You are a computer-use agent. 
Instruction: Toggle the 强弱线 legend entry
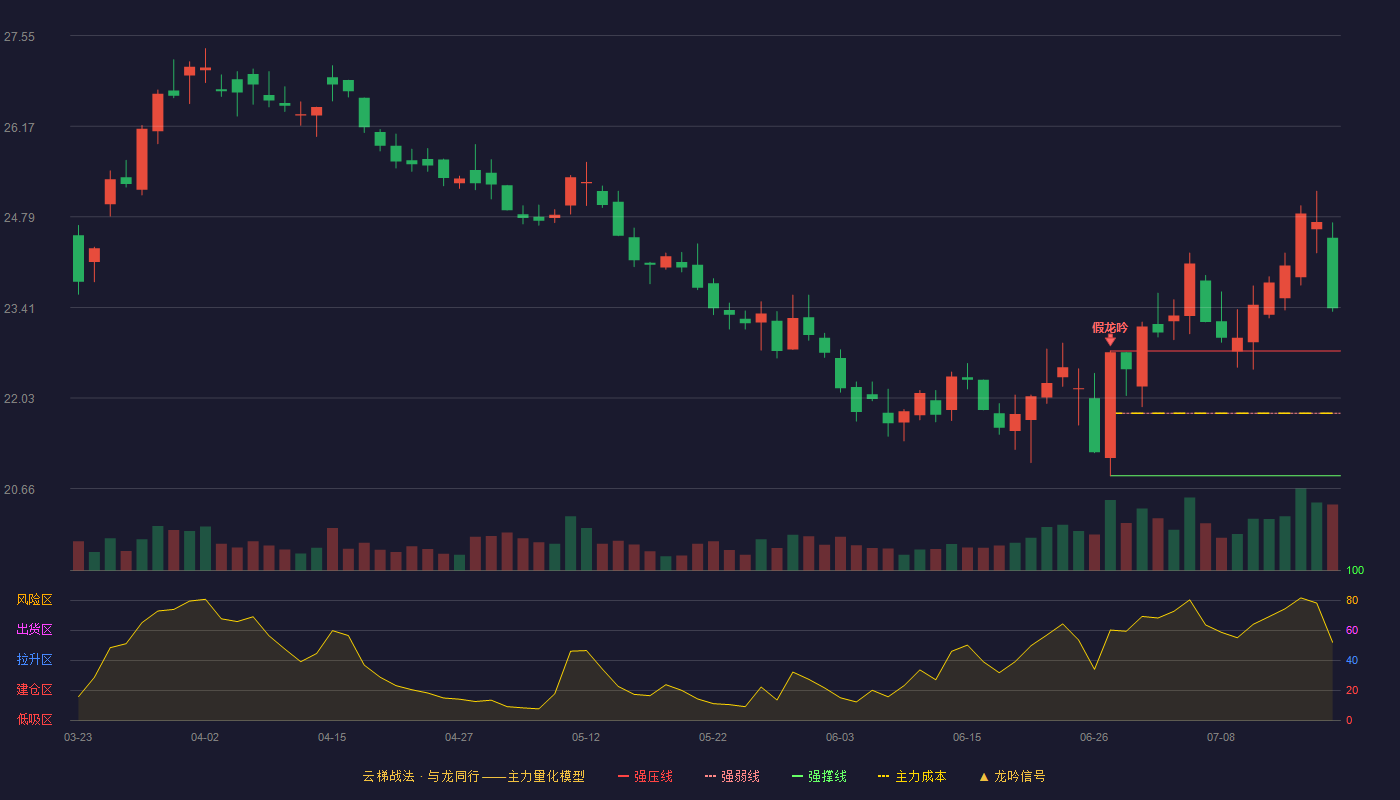pos(732,776)
